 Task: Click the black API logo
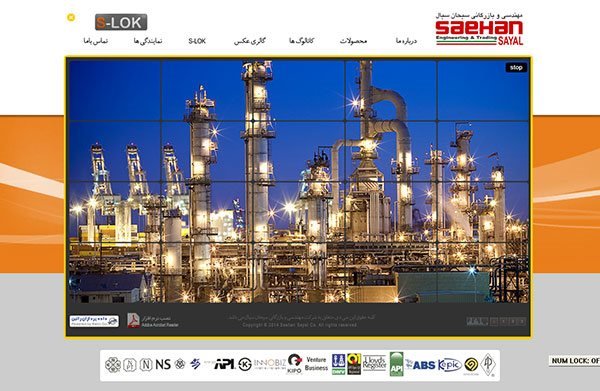click(224, 364)
